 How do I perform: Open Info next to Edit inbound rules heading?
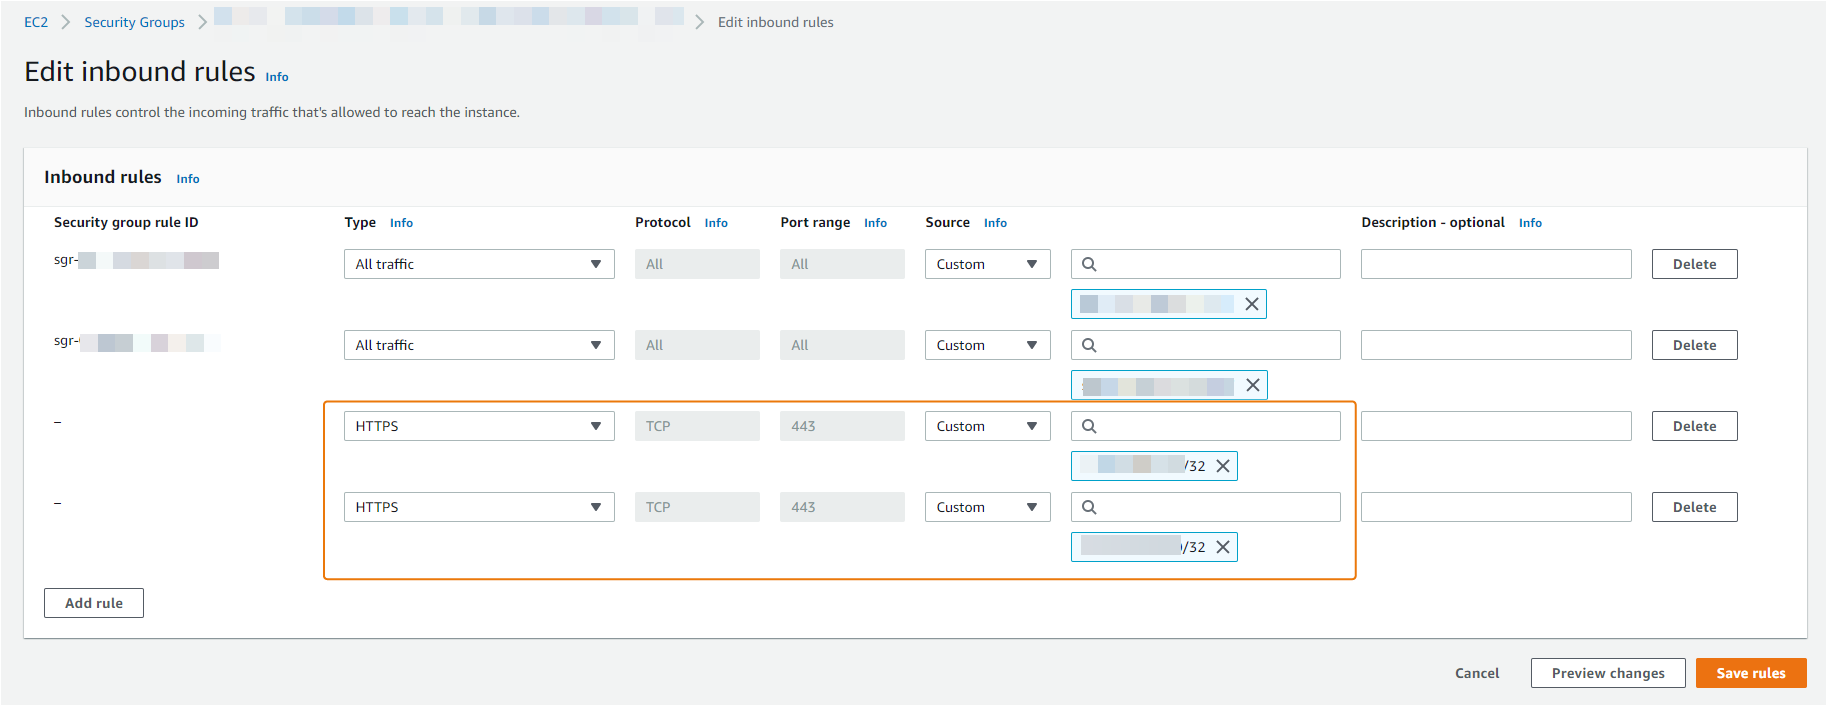click(277, 77)
